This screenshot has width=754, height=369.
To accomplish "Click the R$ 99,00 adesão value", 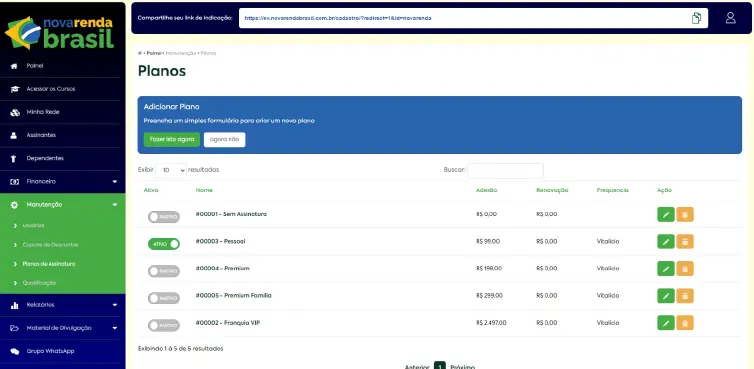I will tap(488, 242).
